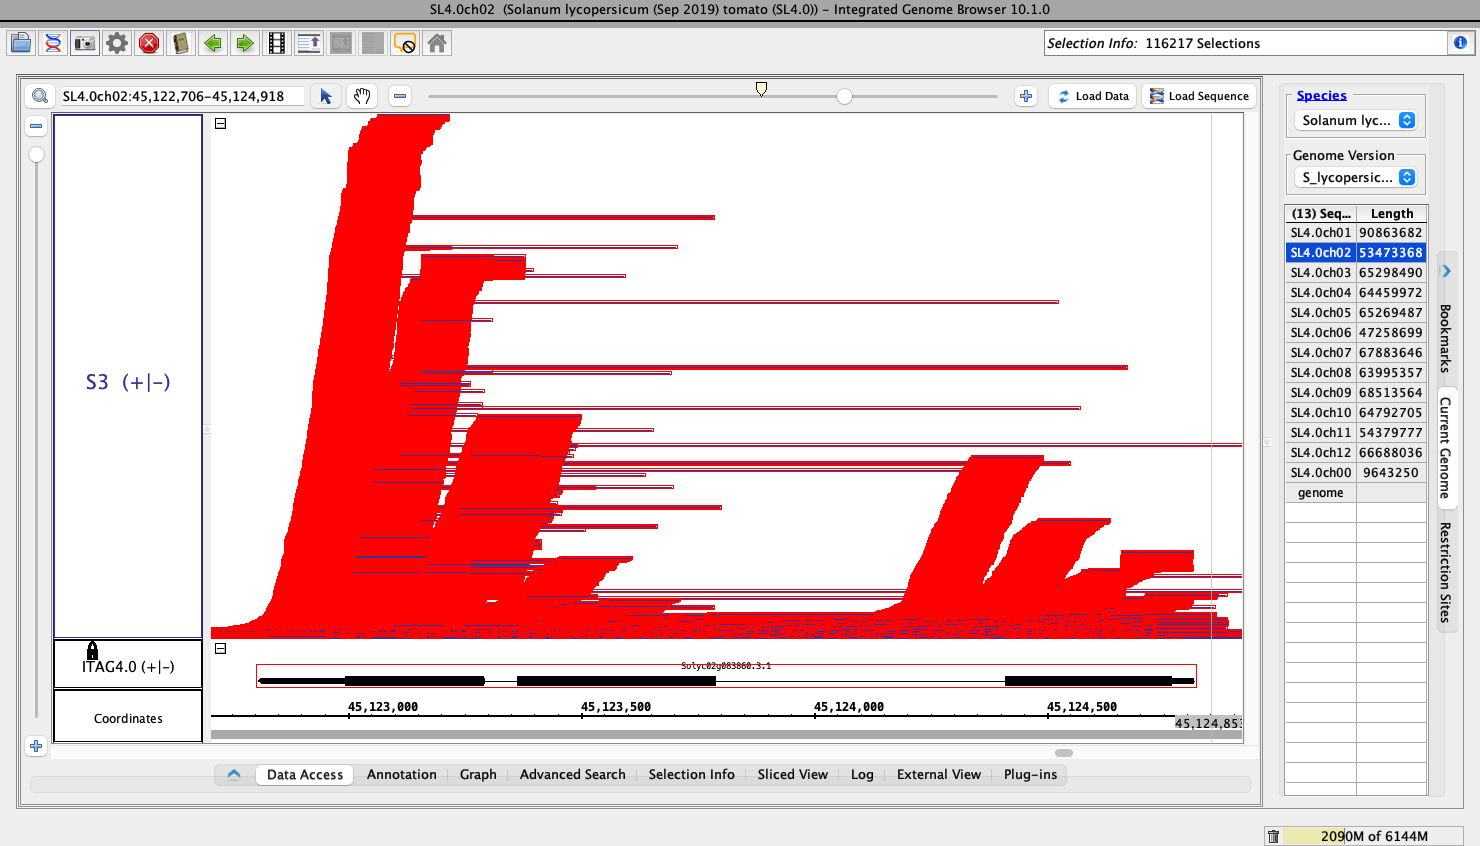Return to the home screen icon
The width and height of the screenshot is (1480, 846).
[x=437, y=43]
